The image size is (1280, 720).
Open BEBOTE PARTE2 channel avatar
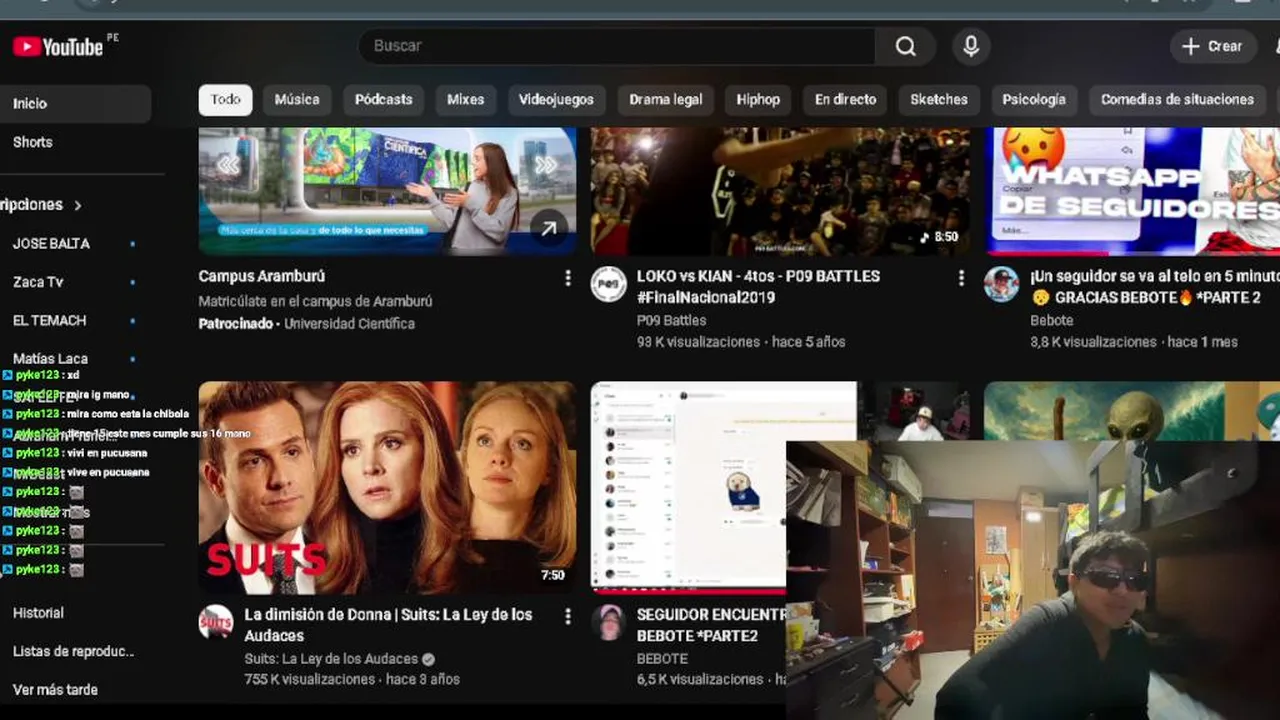tap(608, 622)
